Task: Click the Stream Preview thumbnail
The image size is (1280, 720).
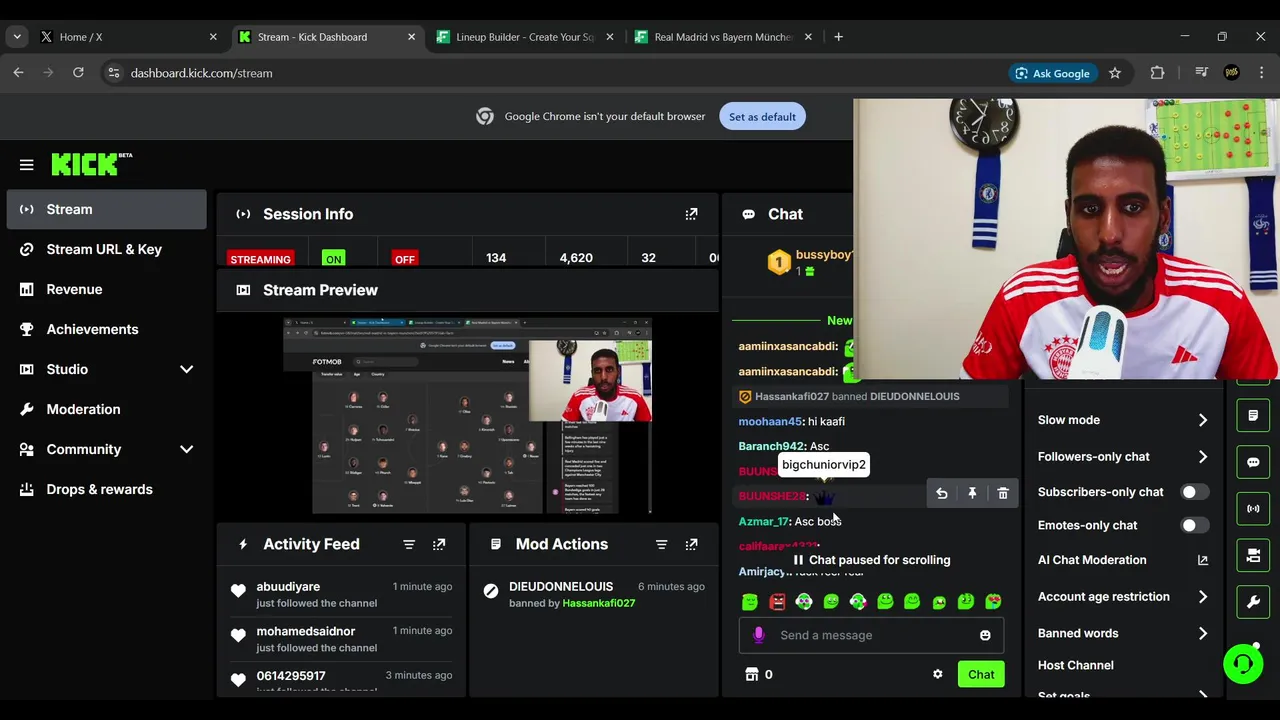Action: coord(467,416)
